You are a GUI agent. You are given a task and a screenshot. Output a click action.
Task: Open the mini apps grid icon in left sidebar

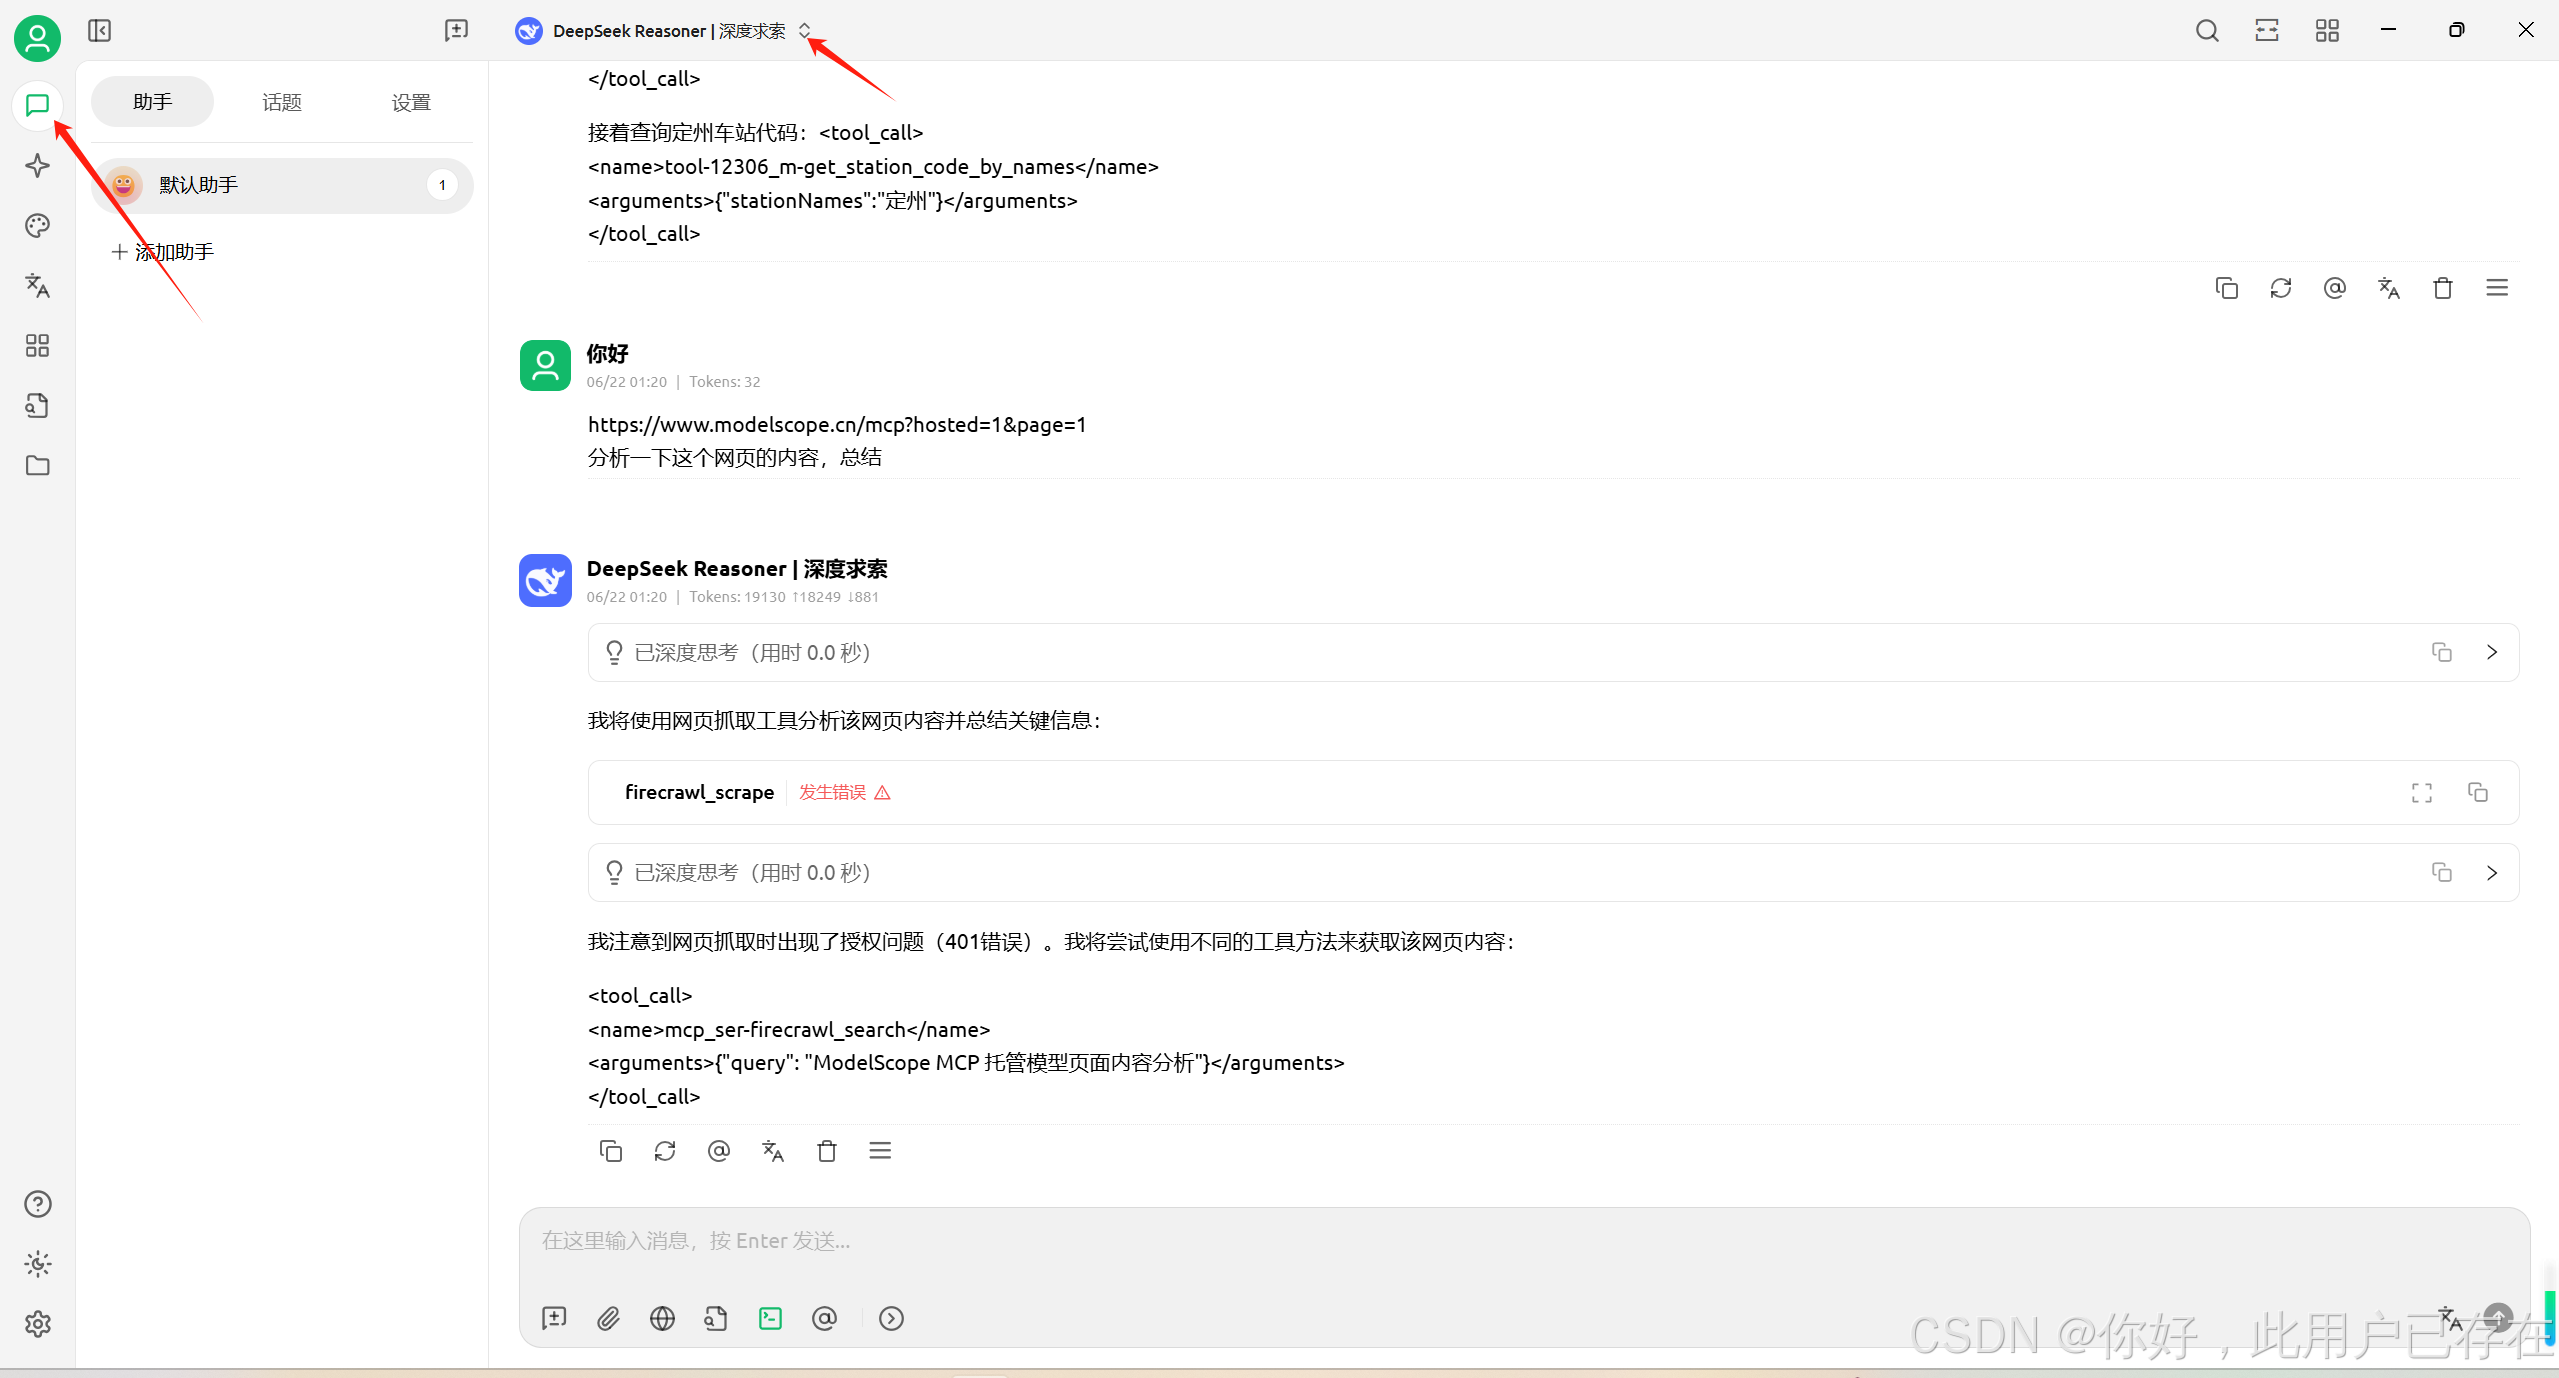pos(37,345)
